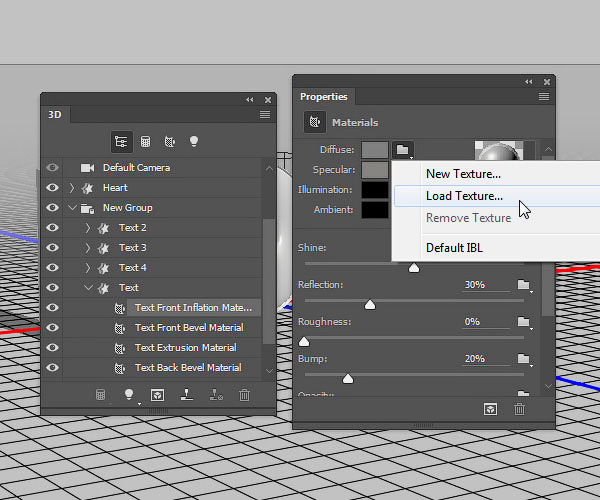Collapse the New Group folder

click(72, 208)
